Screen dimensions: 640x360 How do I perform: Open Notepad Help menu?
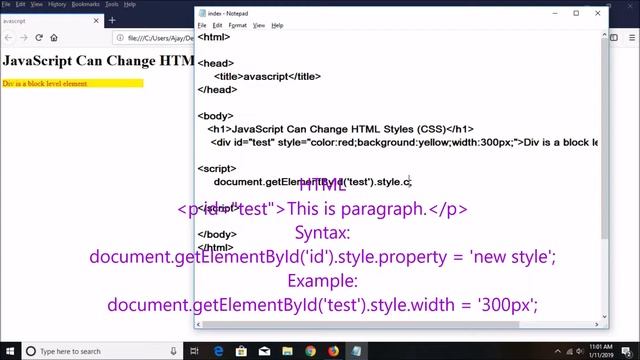pyautogui.click(x=277, y=25)
